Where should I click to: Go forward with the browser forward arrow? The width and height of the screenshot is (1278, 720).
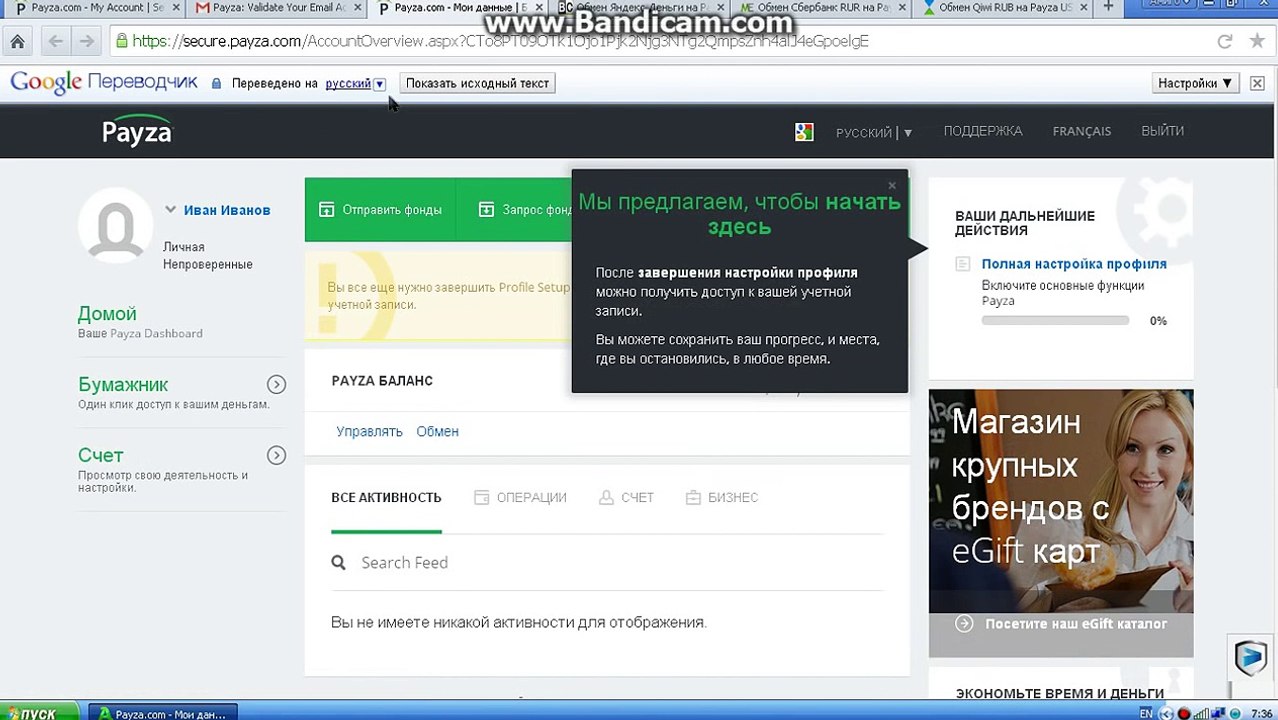pos(86,42)
